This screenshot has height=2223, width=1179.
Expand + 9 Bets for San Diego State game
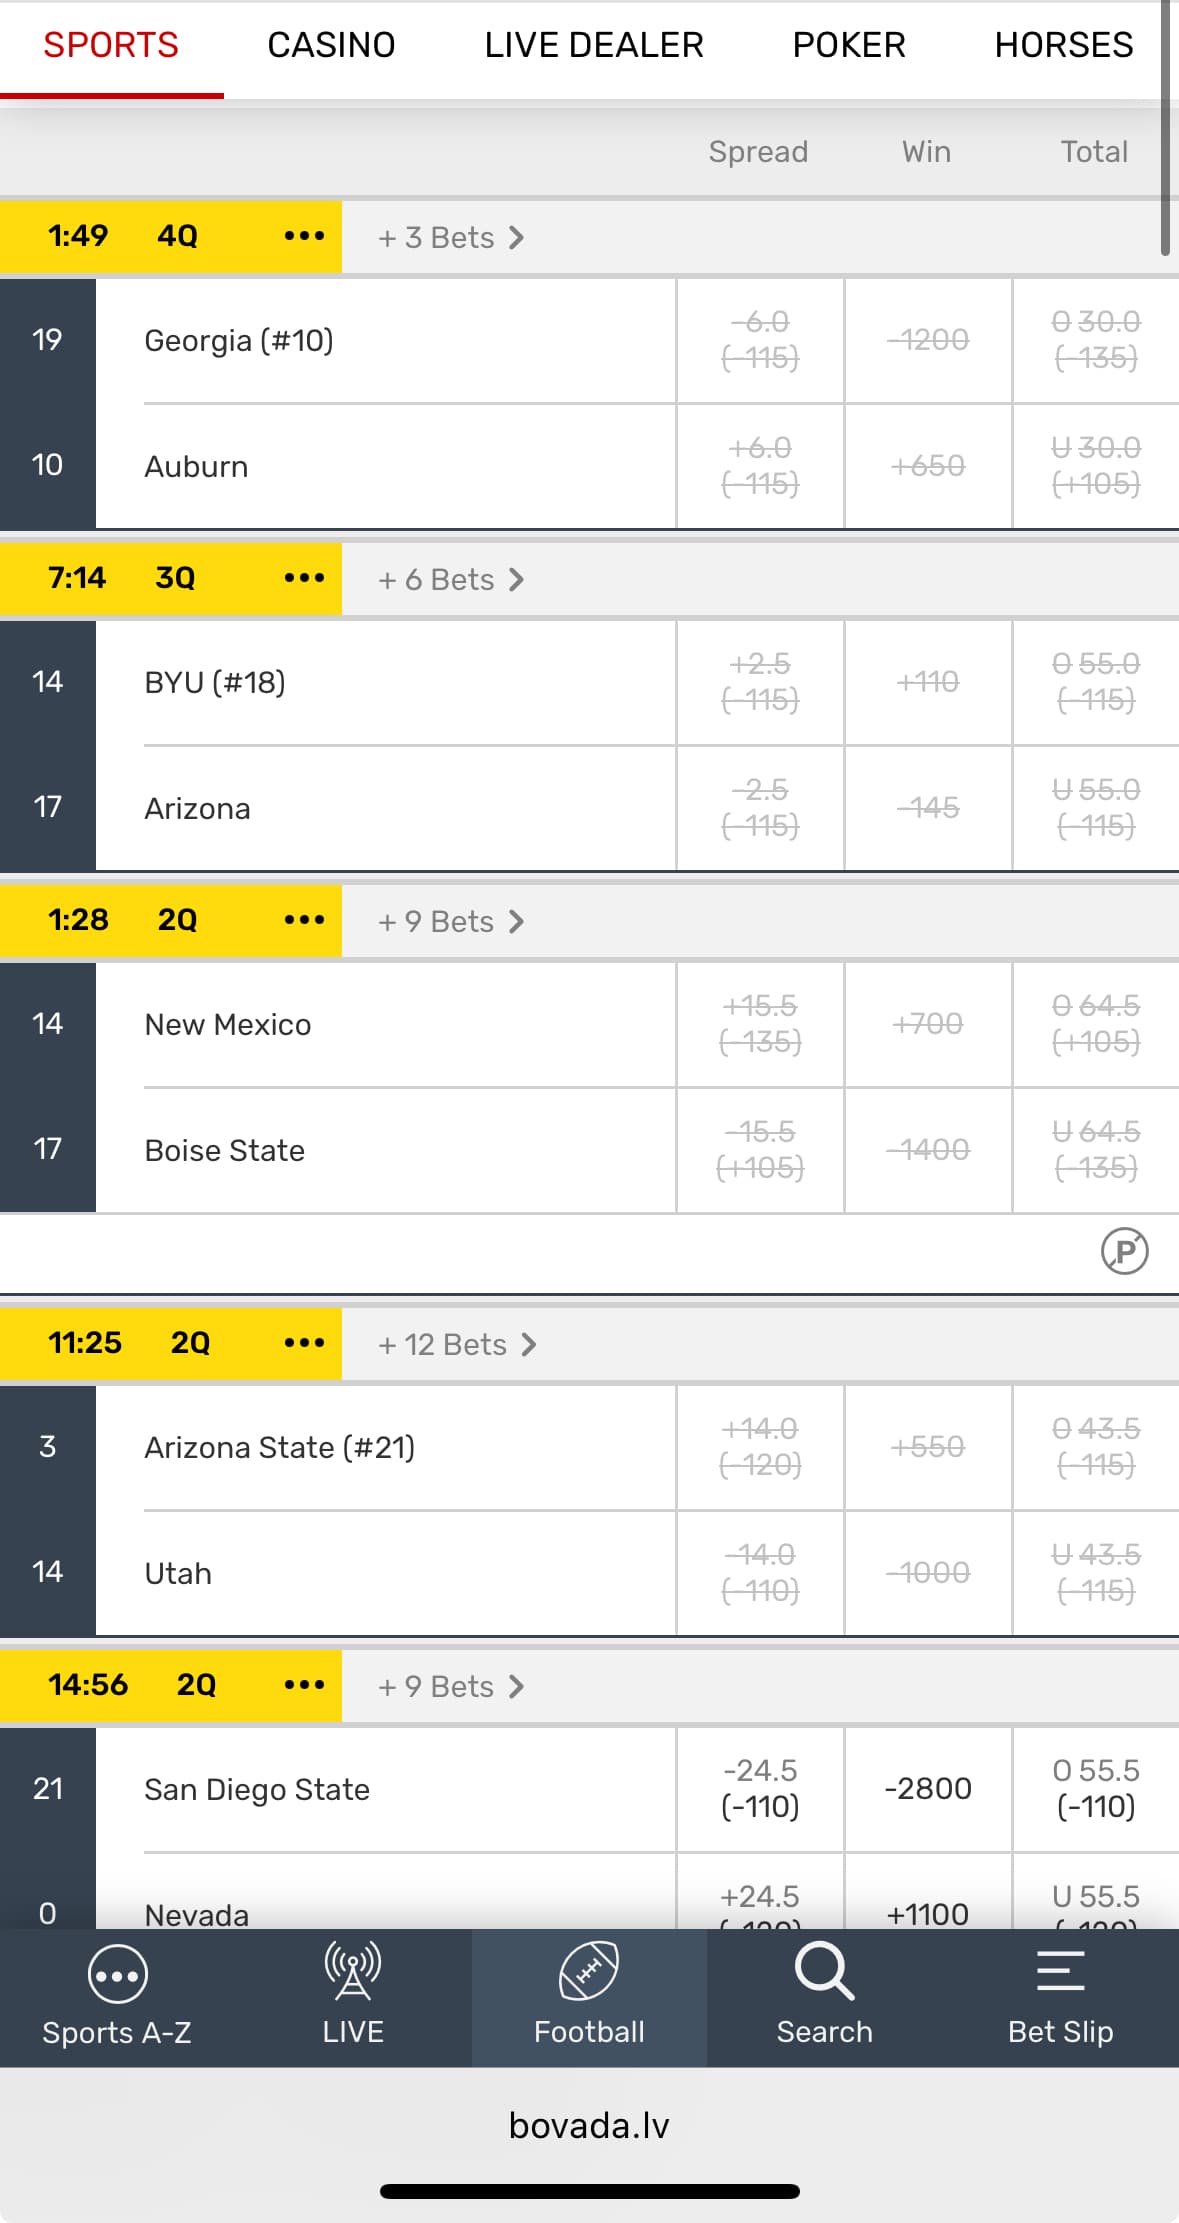(451, 1687)
